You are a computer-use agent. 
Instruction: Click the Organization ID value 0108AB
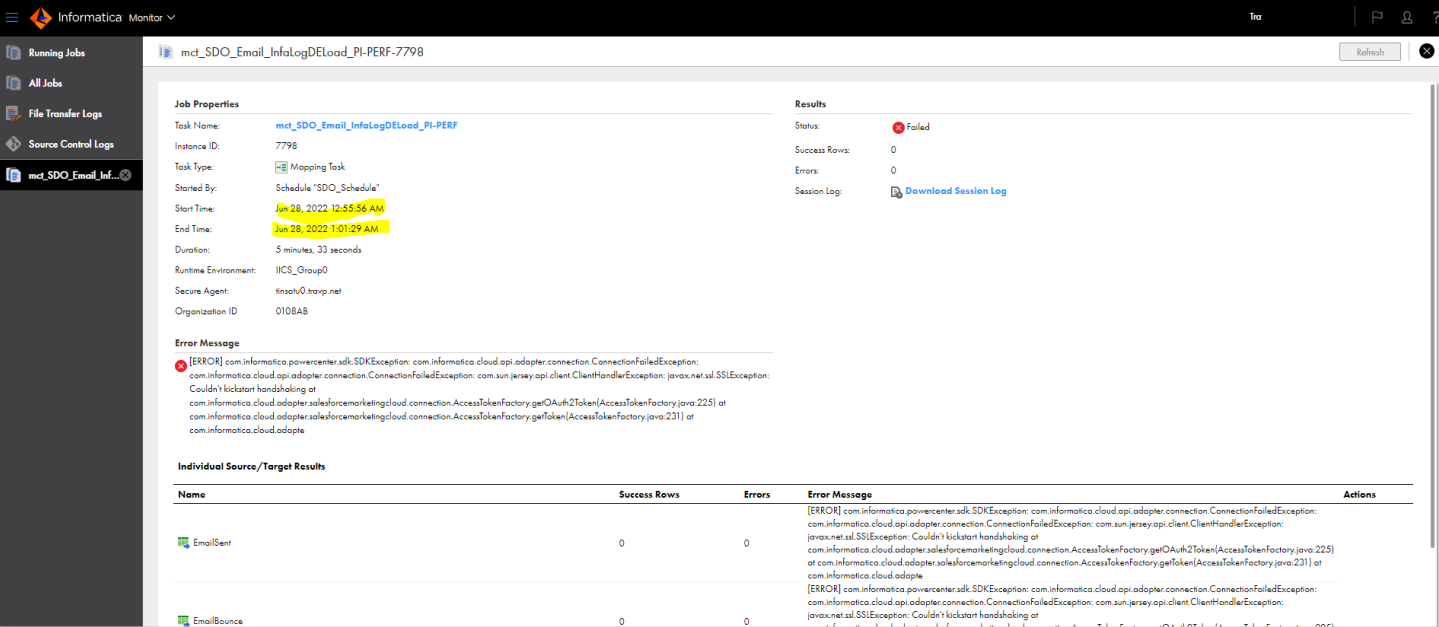click(x=292, y=312)
